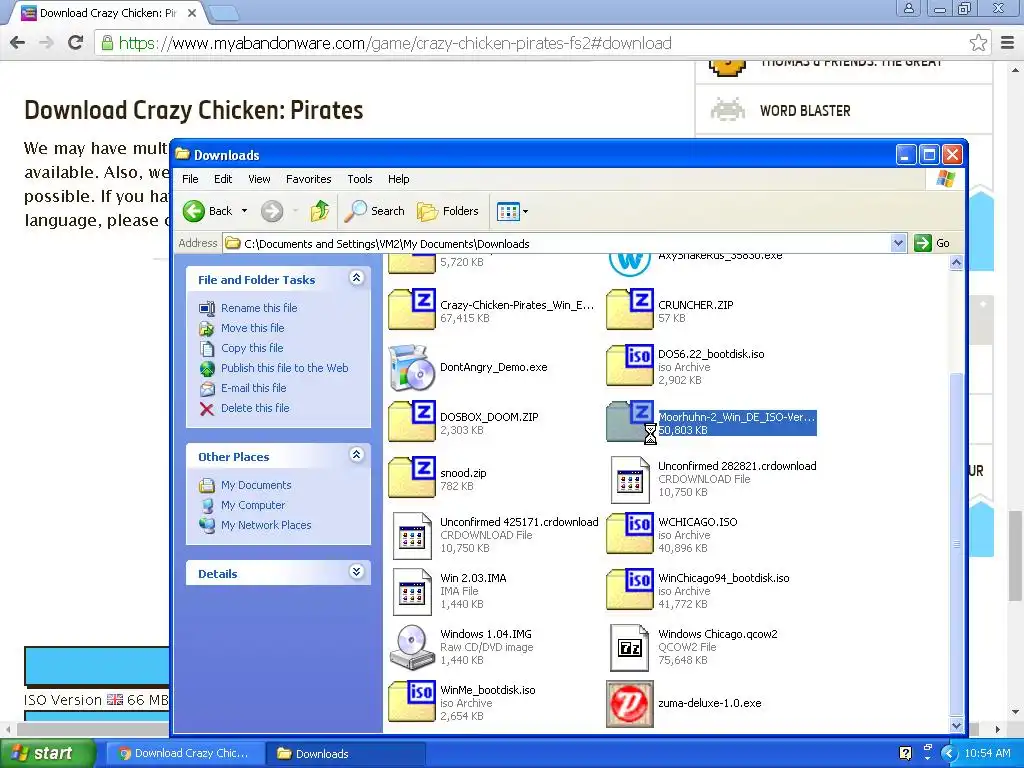The height and width of the screenshot is (768, 1024).
Task: Select Windows Chicago.qcow2 7z icon
Action: (630, 648)
